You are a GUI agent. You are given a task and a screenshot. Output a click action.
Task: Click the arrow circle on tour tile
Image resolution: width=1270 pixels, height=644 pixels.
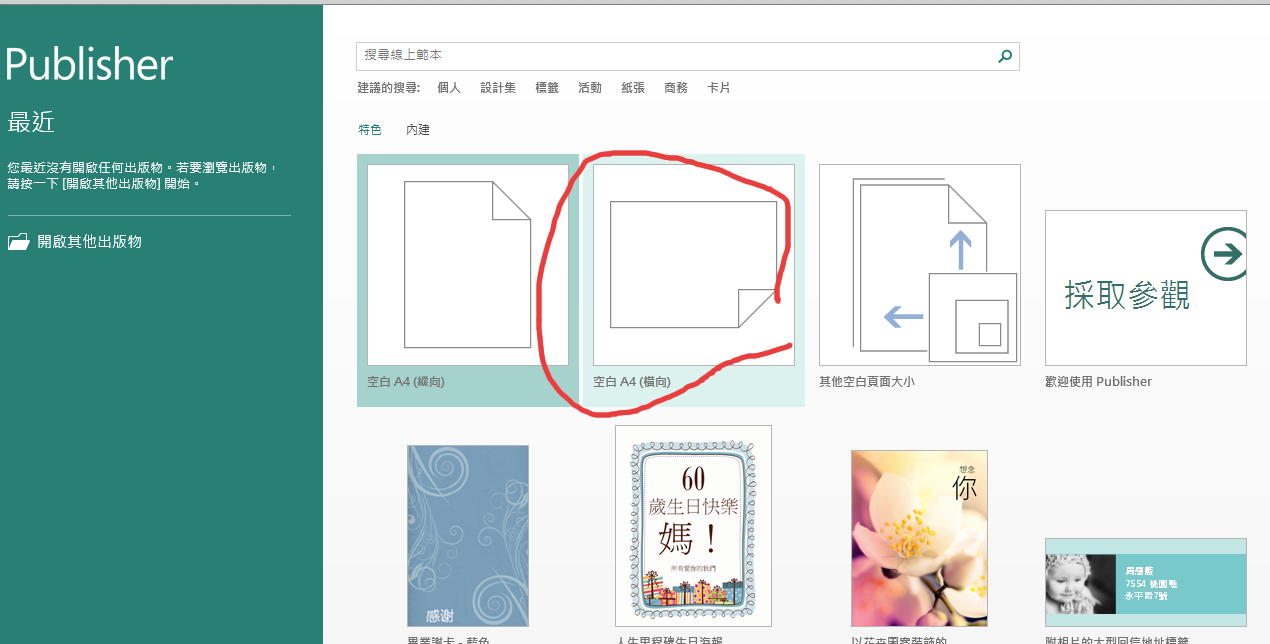[x=1224, y=254]
